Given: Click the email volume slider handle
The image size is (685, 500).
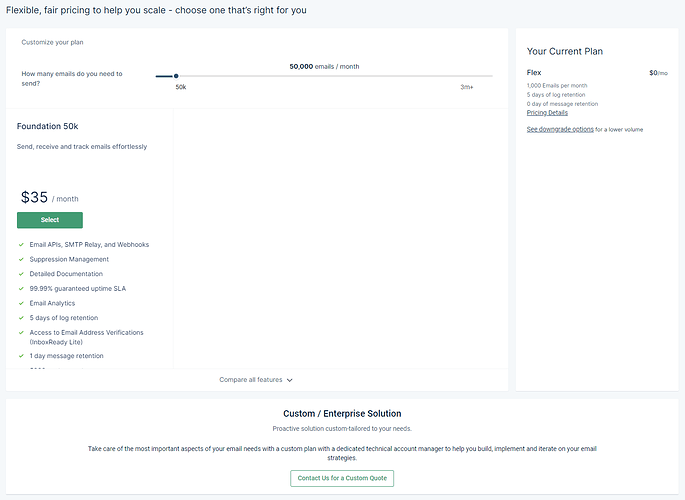Looking at the screenshot, I should [x=176, y=76].
